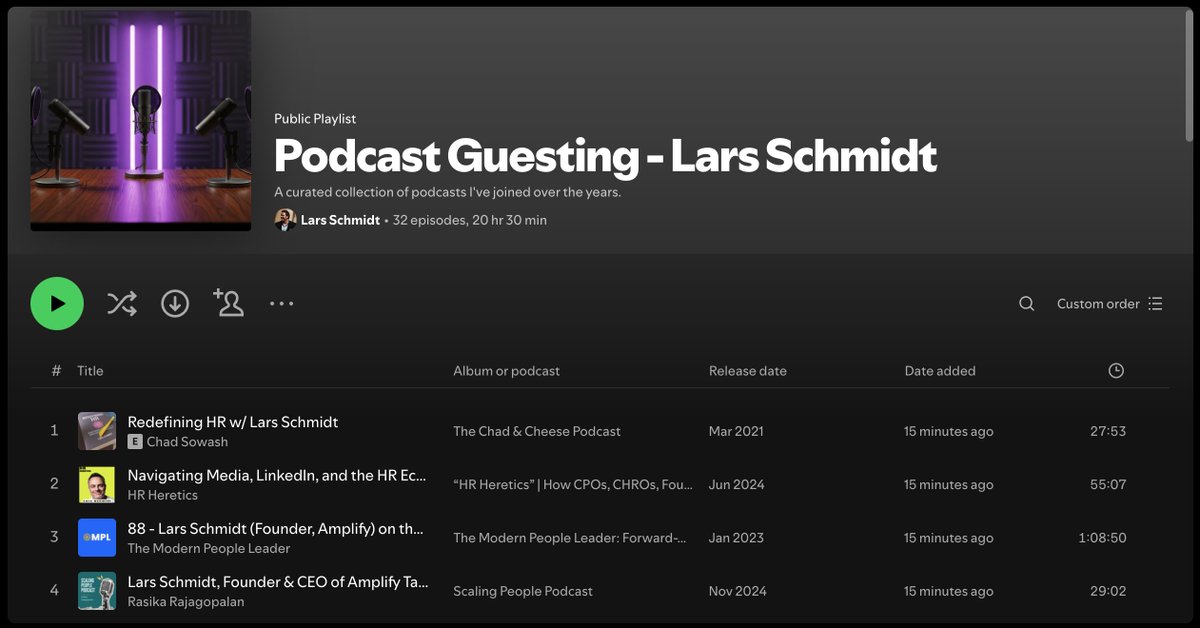Click the 55:07 duration value
Image resolution: width=1200 pixels, height=628 pixels.
click(x=1108, y=484)
